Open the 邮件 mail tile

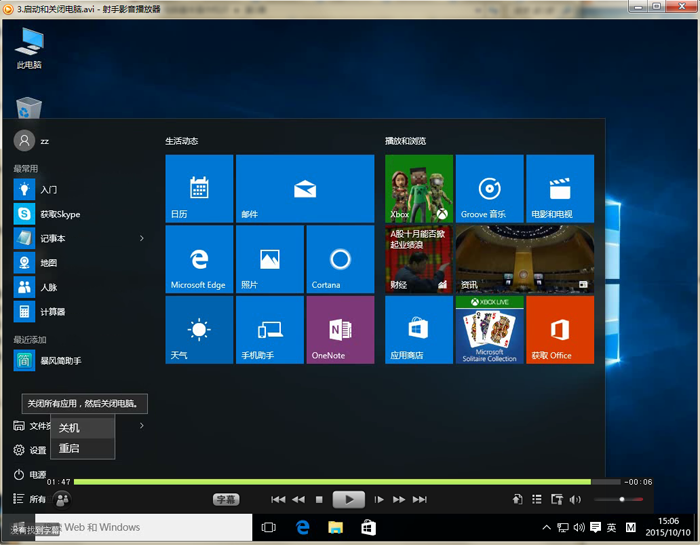pos(305,188)
